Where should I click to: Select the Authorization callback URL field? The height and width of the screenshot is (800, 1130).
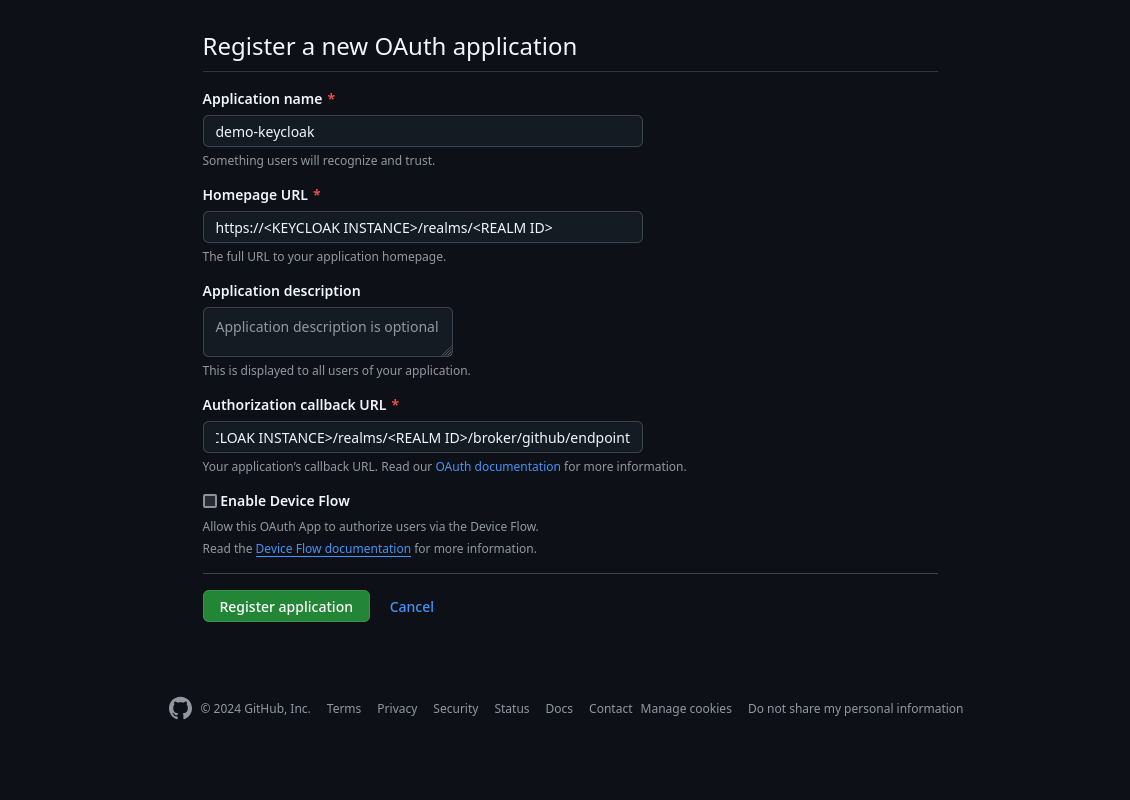click(x=422, y=437)
